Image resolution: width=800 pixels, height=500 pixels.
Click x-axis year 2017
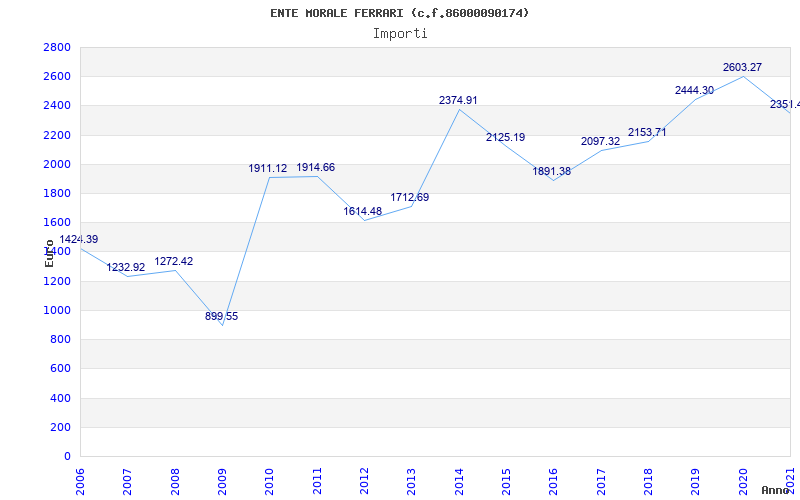click(601, 481)
